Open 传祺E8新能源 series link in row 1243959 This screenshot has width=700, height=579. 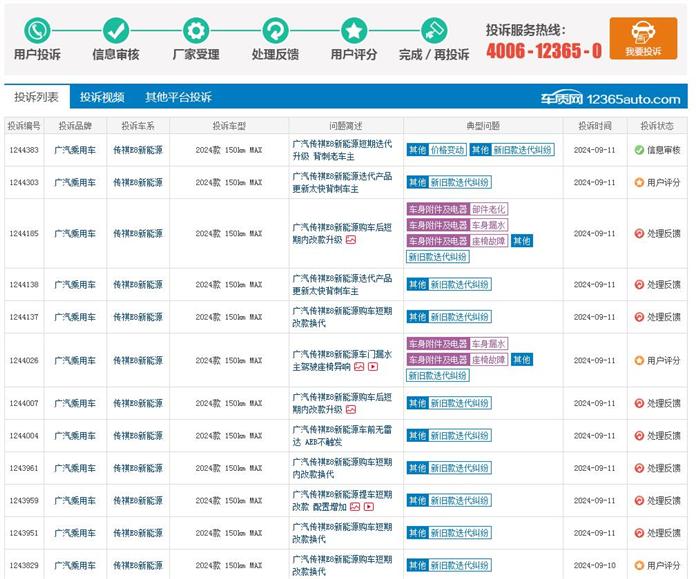pyautogui.click(x=138, y=500)
